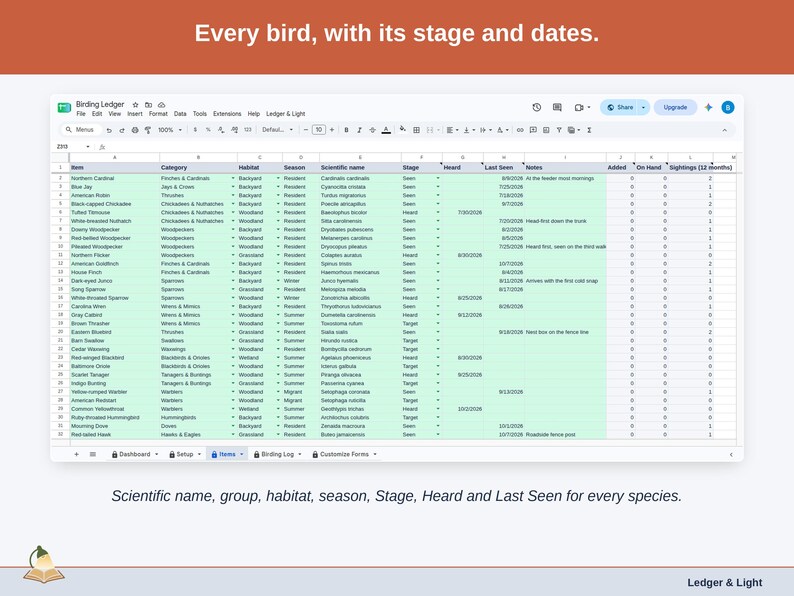Image resolution: width=794 pixels, height=596 pixels.
Task: Switch to the Setup sheet tab
Action: 185,454
